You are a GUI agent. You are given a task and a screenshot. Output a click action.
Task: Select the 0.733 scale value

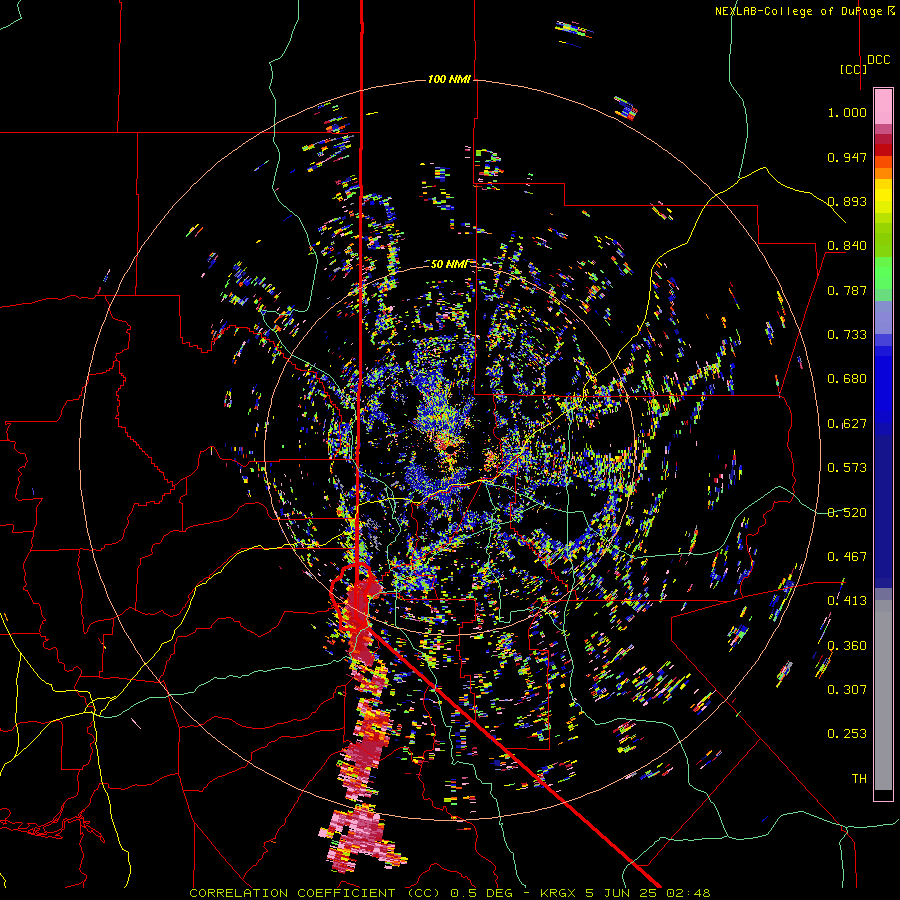[847, 335]
